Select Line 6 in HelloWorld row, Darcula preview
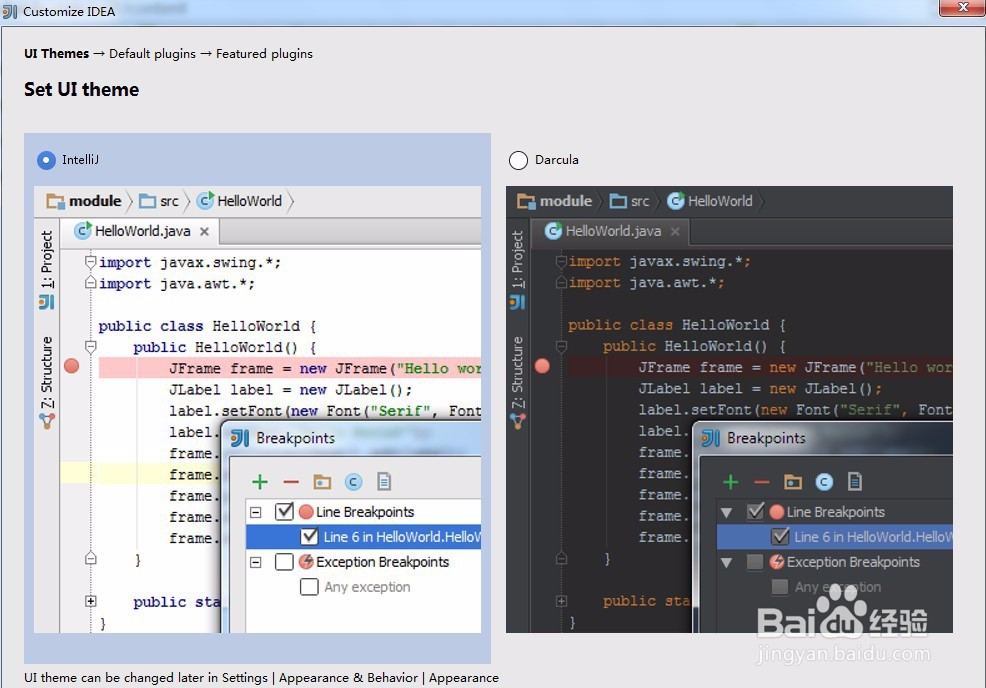 click(x=834, y=536)
